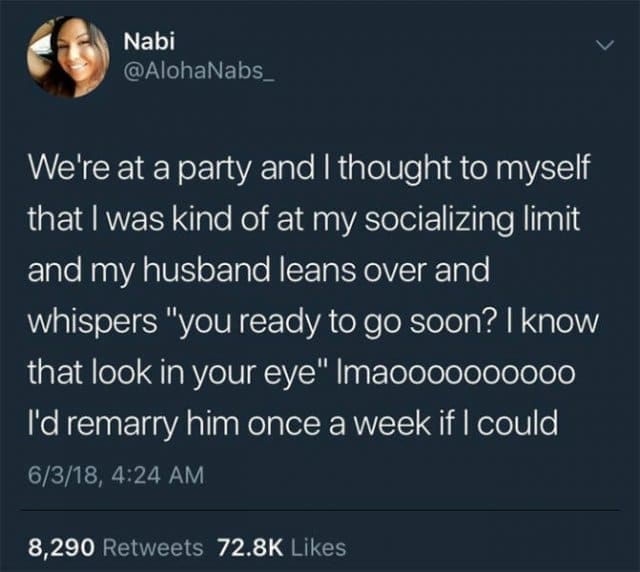This screenshot has height=572, width=640.
Task: Open the Nabi display name link
Action: 145,43
